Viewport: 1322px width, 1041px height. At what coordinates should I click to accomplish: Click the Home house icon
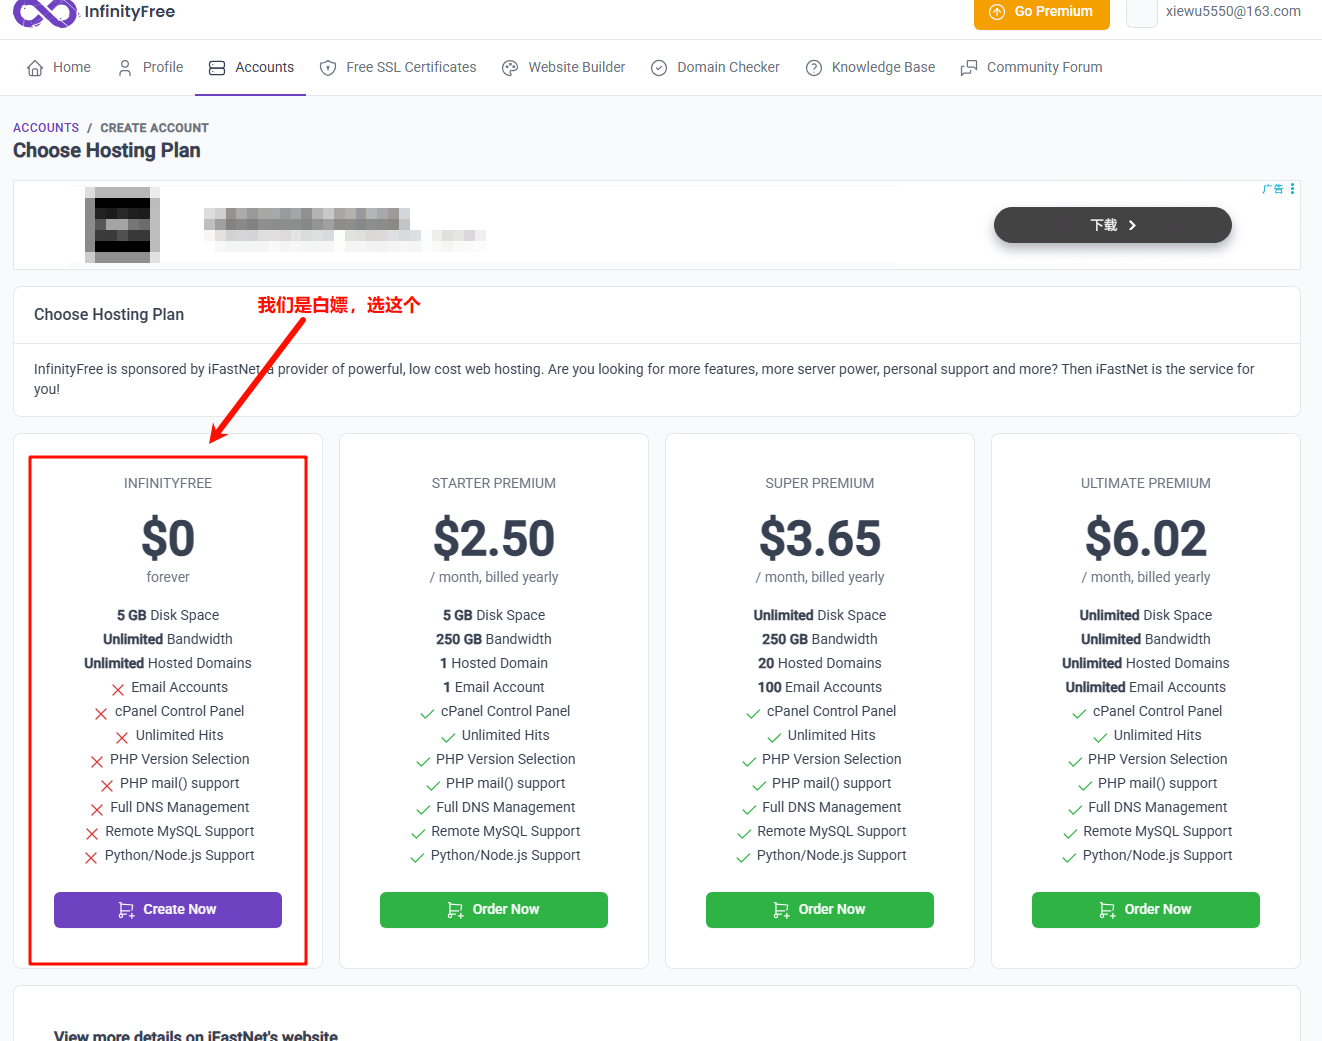tap(35, 68)
